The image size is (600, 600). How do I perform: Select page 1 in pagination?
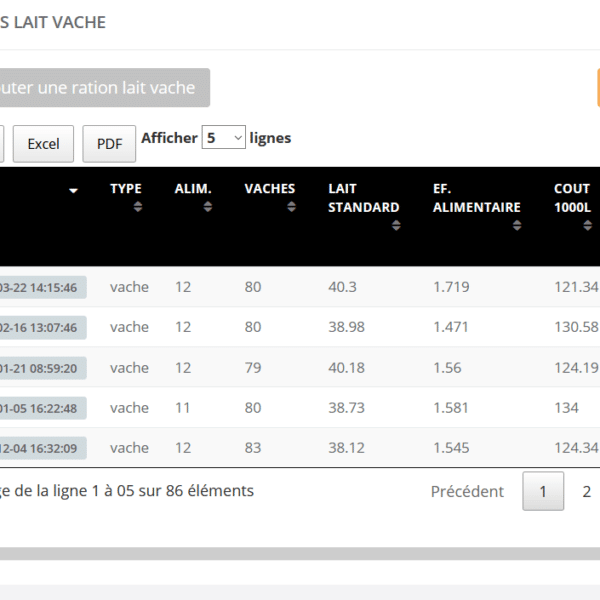543,491
